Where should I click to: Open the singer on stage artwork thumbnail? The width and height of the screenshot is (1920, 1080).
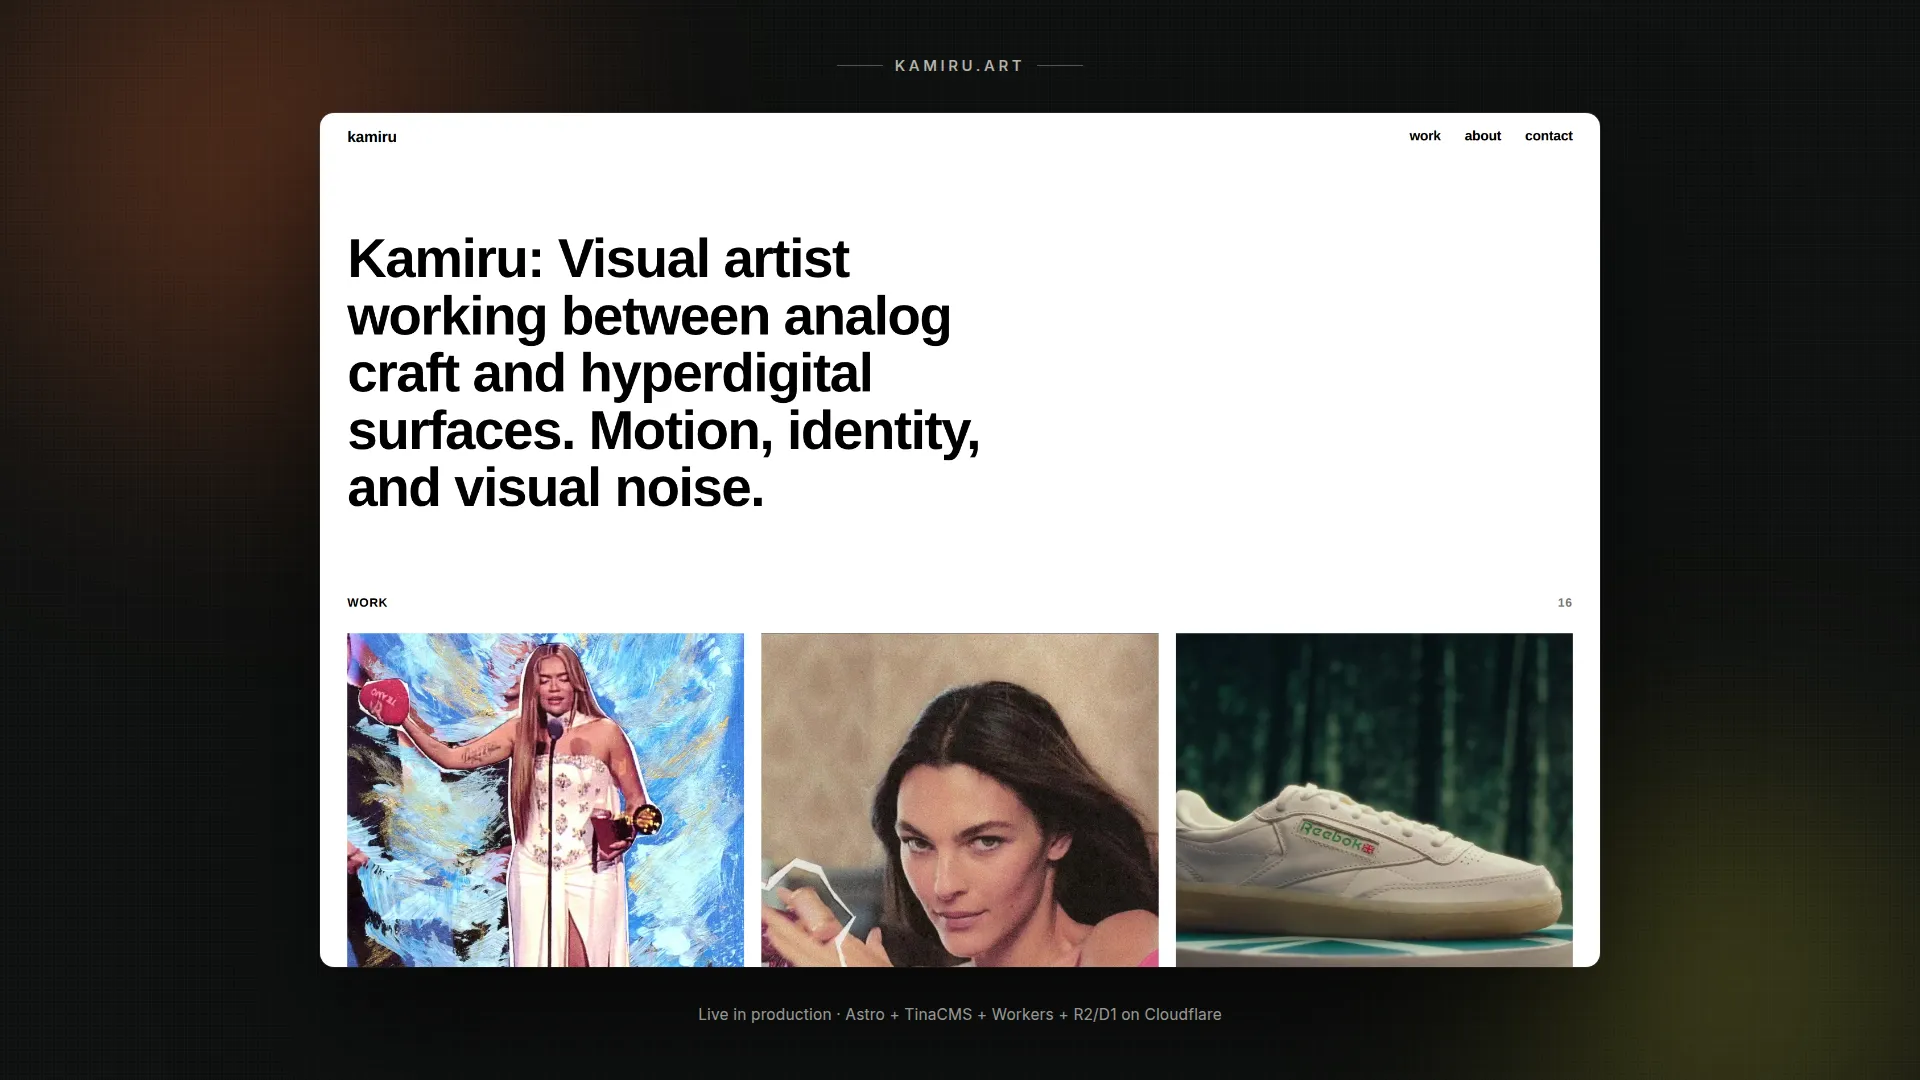tap(545, 800)
